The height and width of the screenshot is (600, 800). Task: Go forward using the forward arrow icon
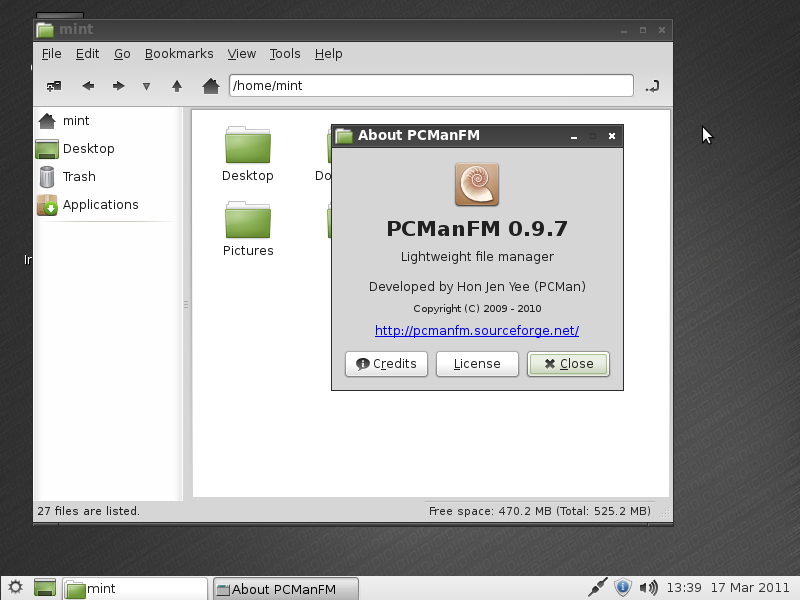pos(118,86)
